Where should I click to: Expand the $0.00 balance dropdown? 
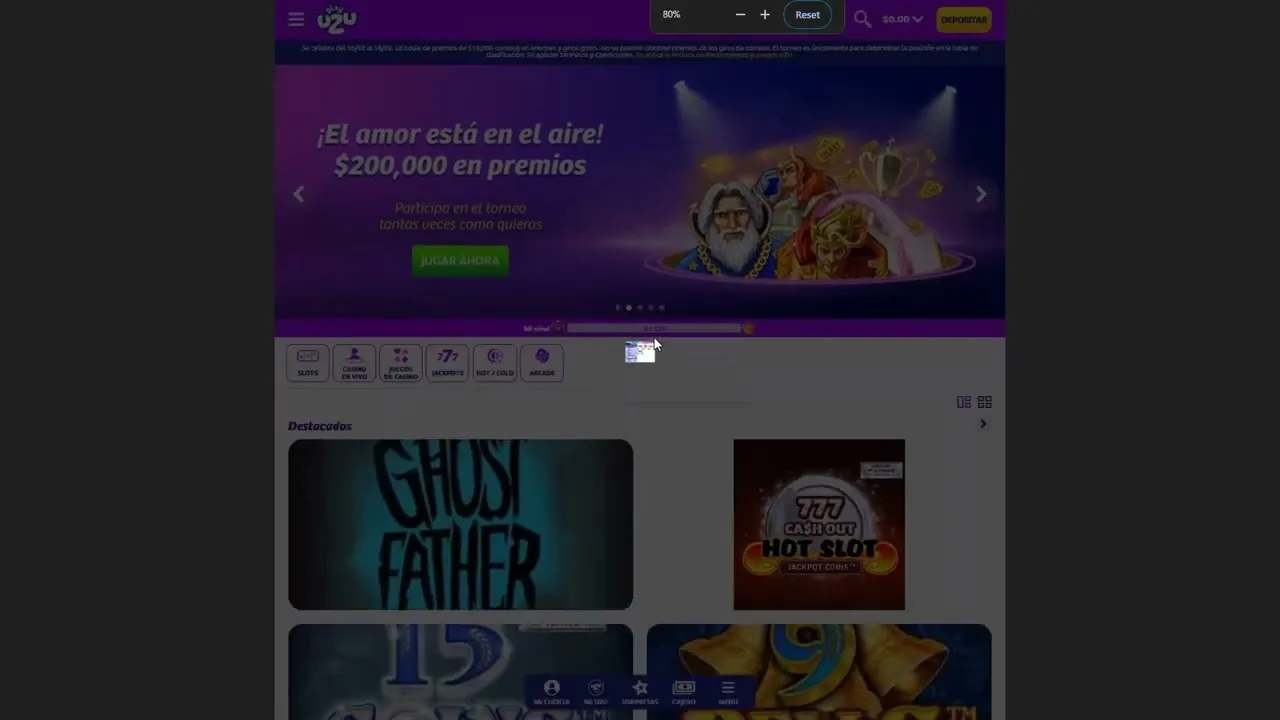click(x=902, y=19)
